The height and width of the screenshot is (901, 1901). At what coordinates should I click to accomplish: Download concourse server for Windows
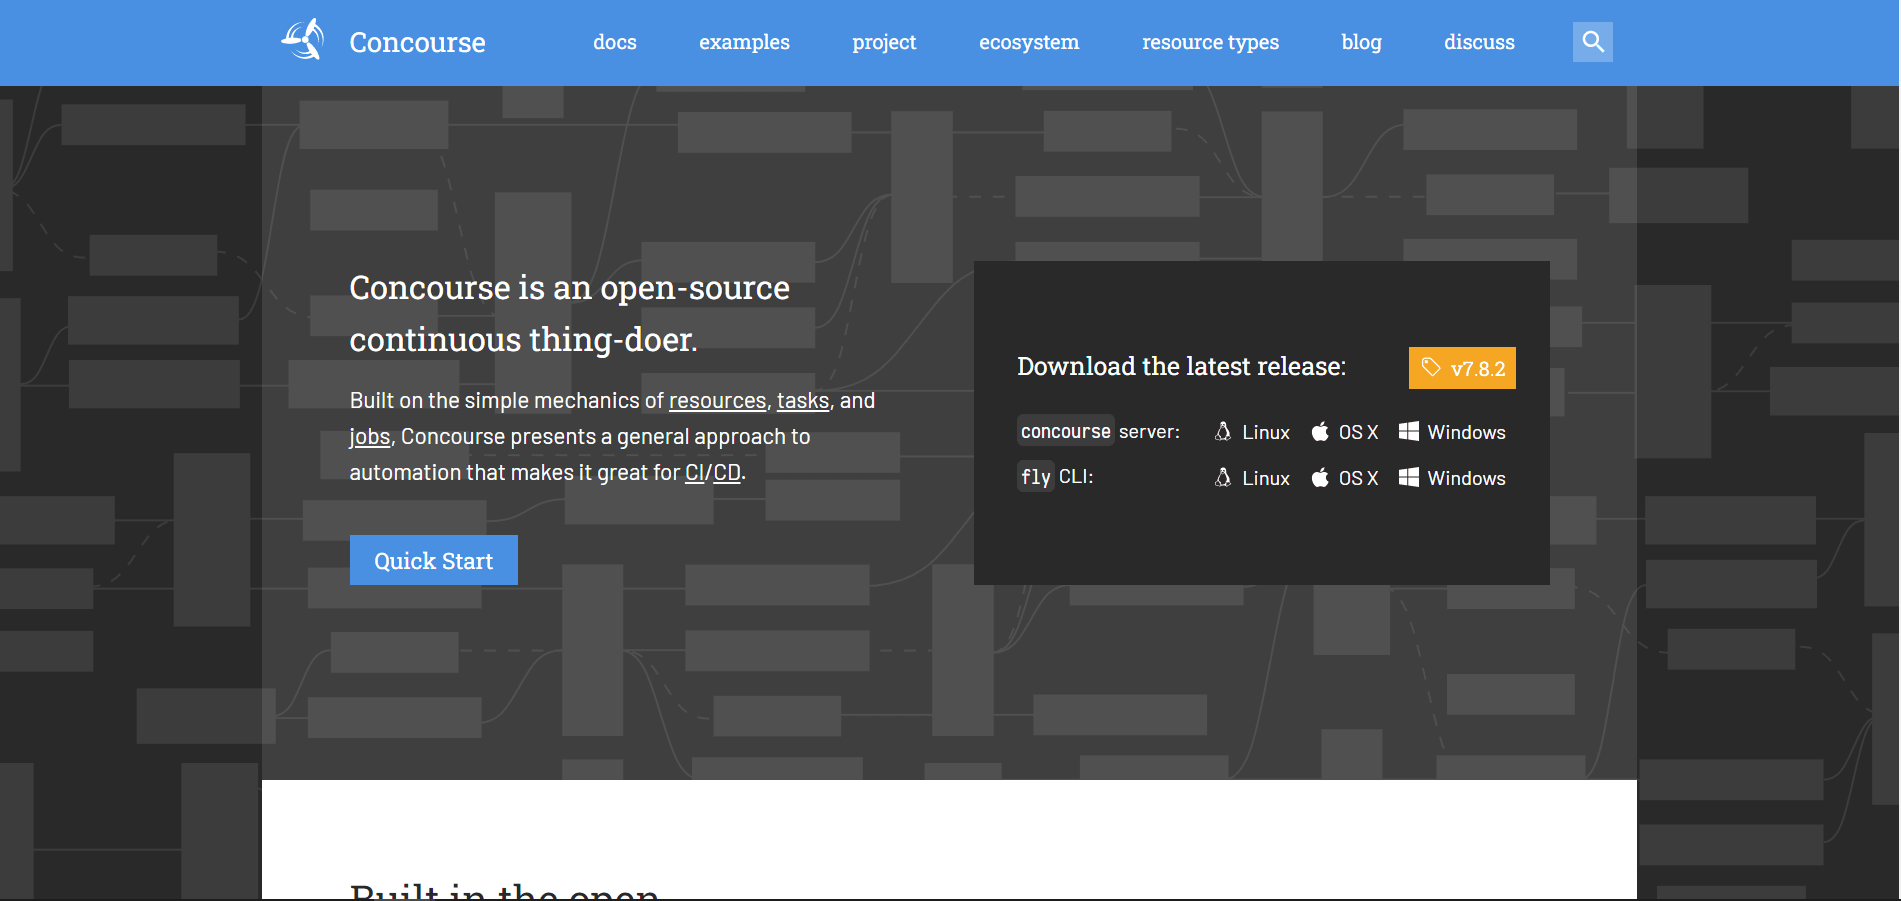coord(1452,432)
